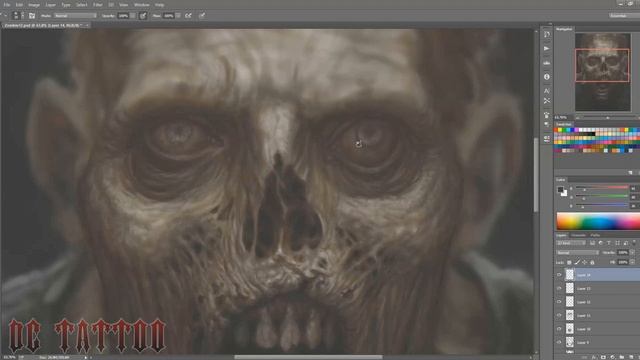Click the layer Opacity field
The height and width of the screenshot is (360, 640).
(x=622, y=253)
